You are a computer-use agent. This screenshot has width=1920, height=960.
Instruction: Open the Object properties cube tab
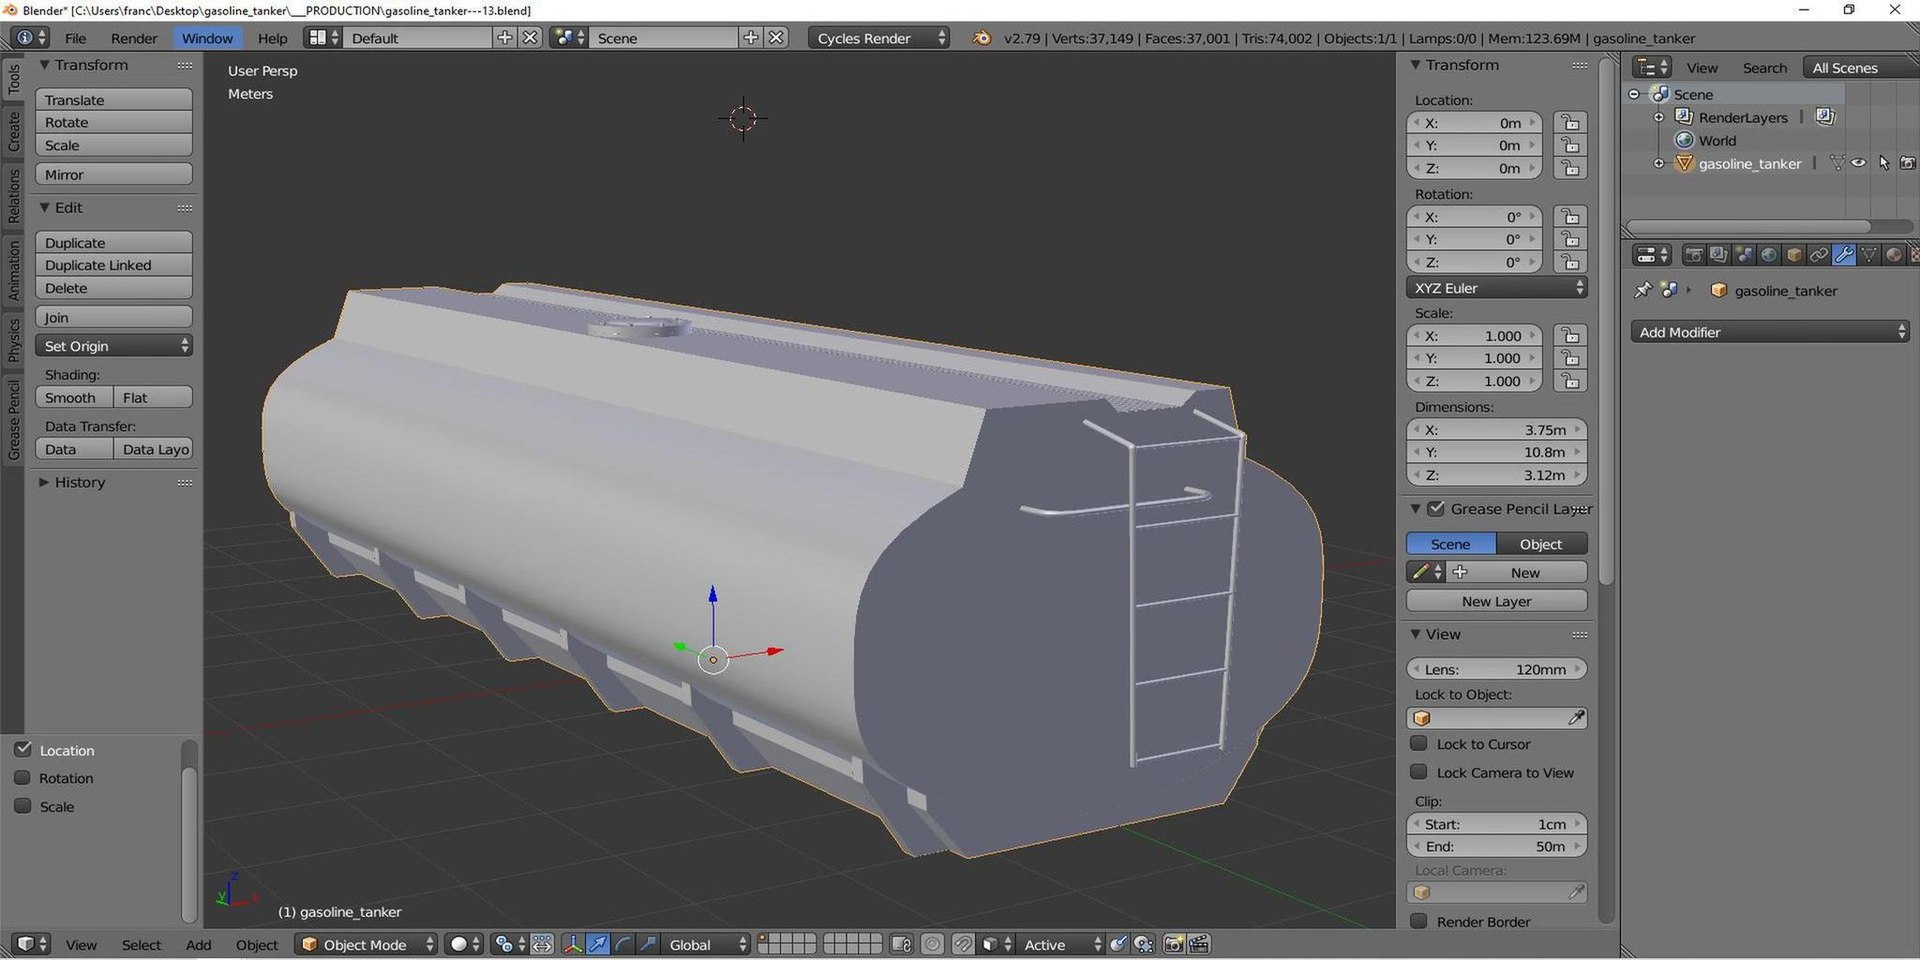(1794, 255)
